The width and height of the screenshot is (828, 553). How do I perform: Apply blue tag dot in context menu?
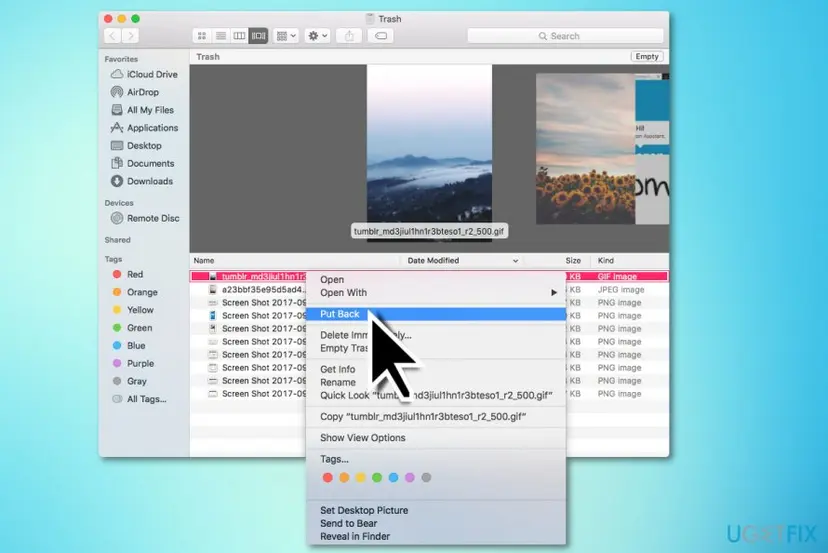coord(393,477)
